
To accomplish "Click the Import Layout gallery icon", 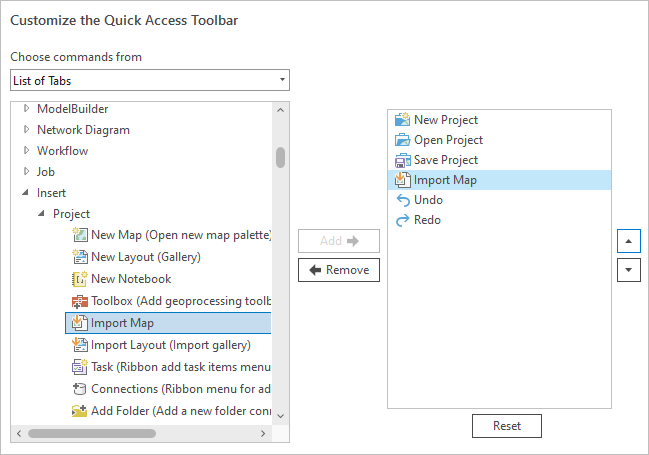I will [x=80, y=345].
